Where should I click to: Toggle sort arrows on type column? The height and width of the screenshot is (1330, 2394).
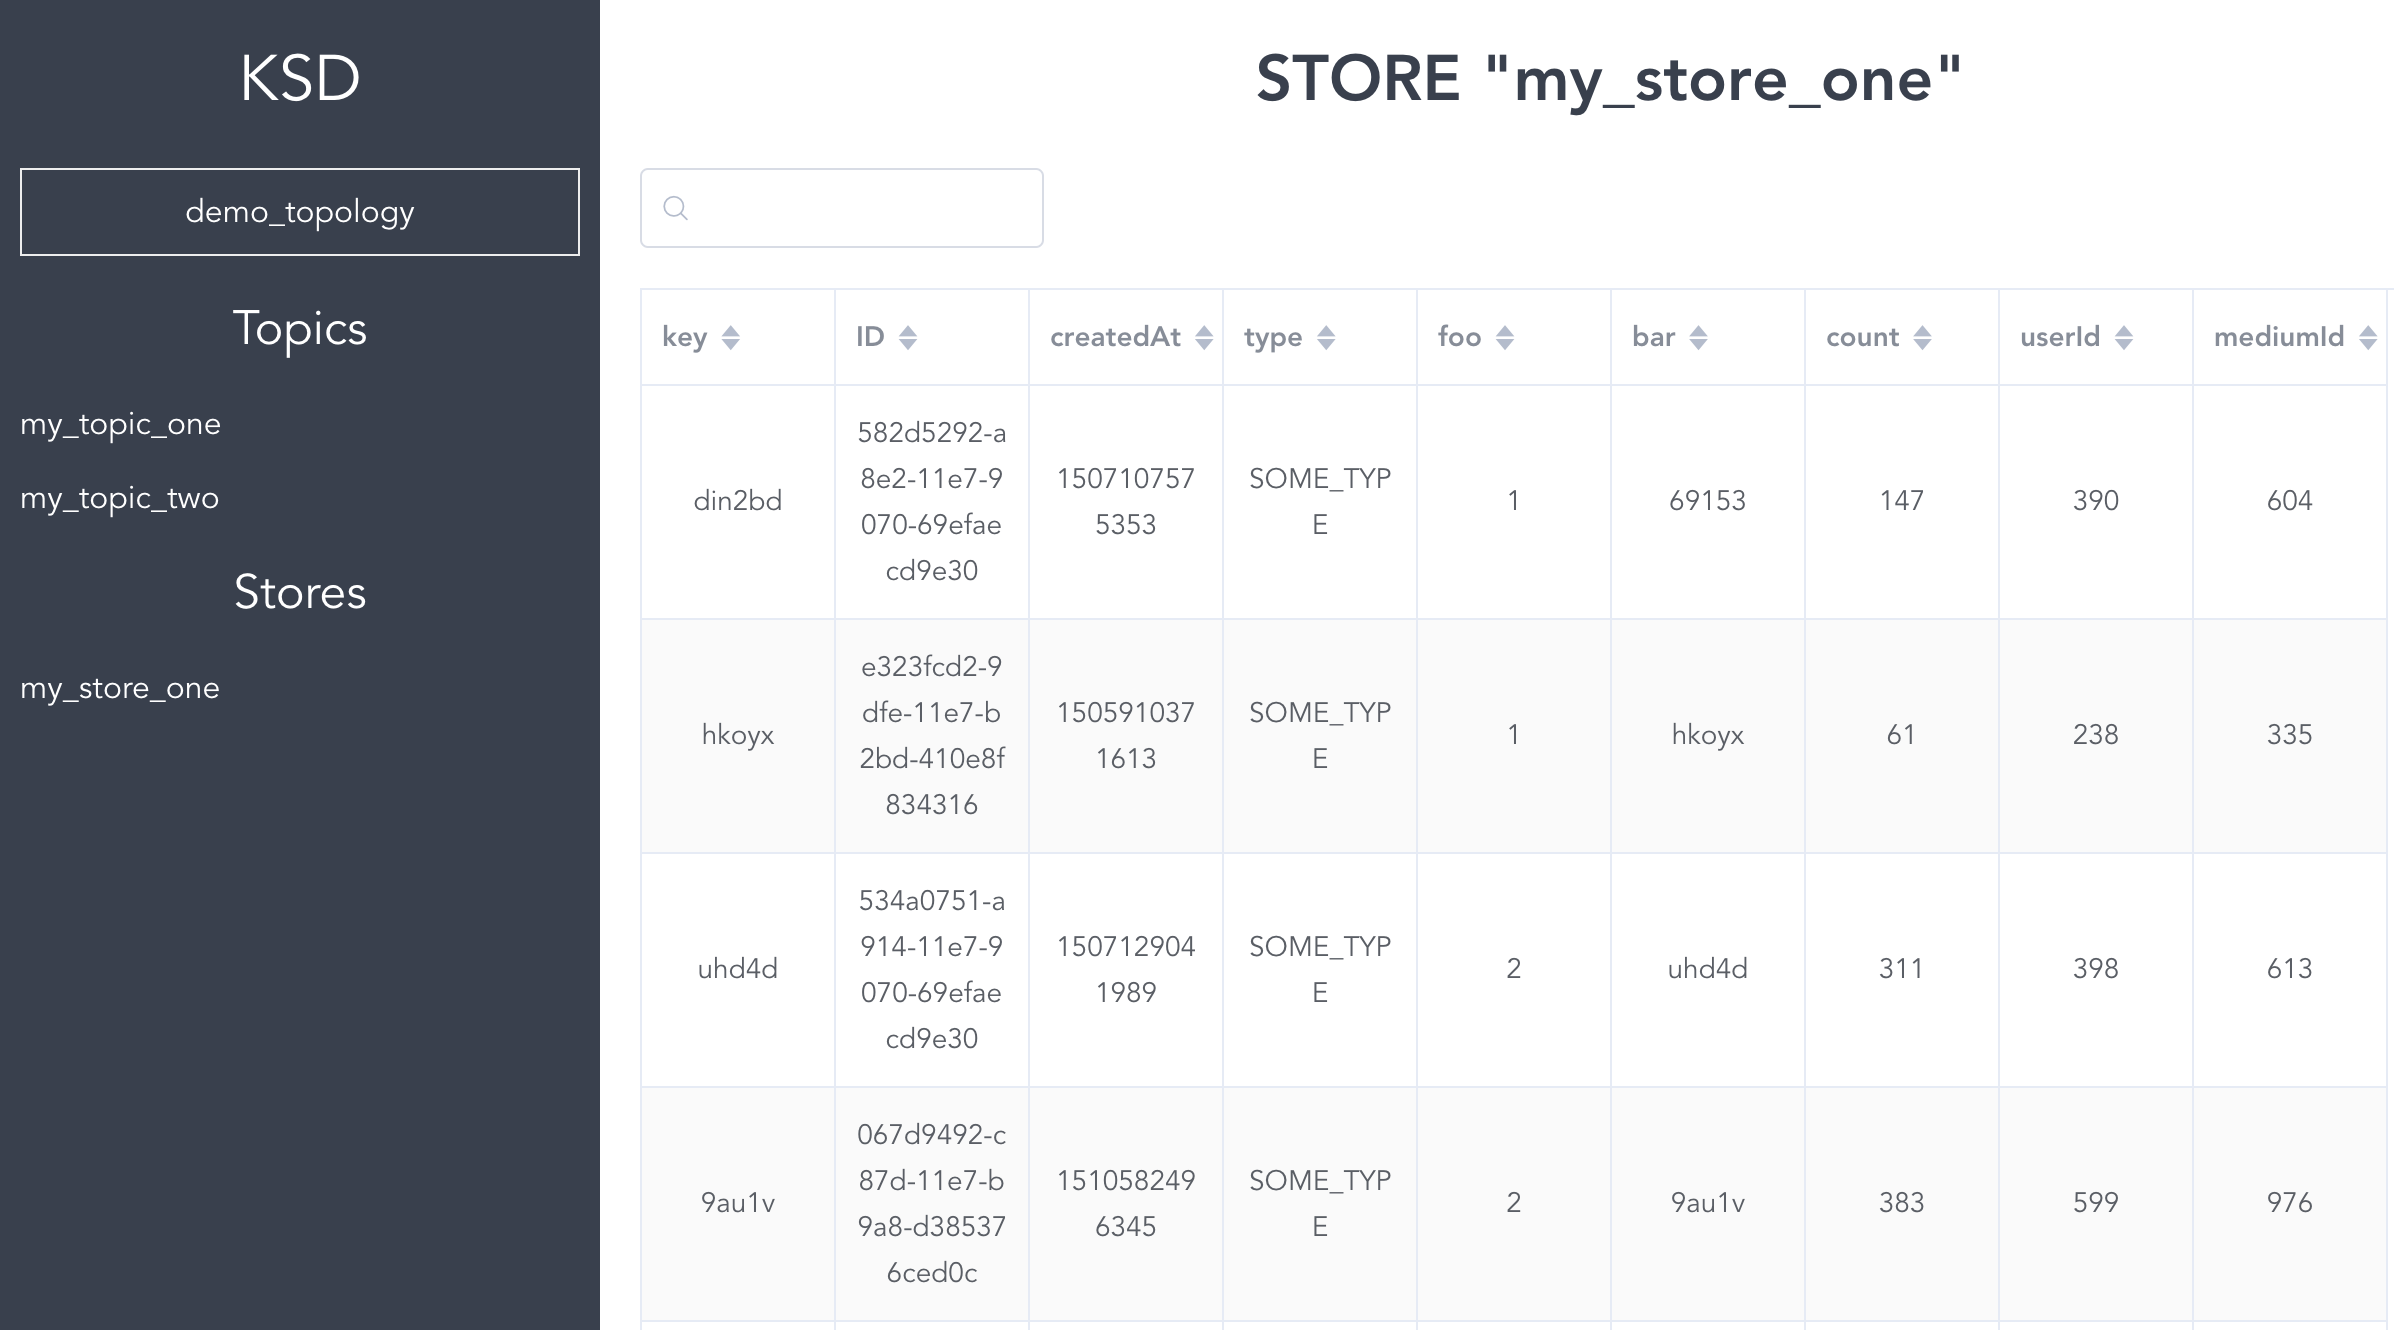(x=1326, y=338)
